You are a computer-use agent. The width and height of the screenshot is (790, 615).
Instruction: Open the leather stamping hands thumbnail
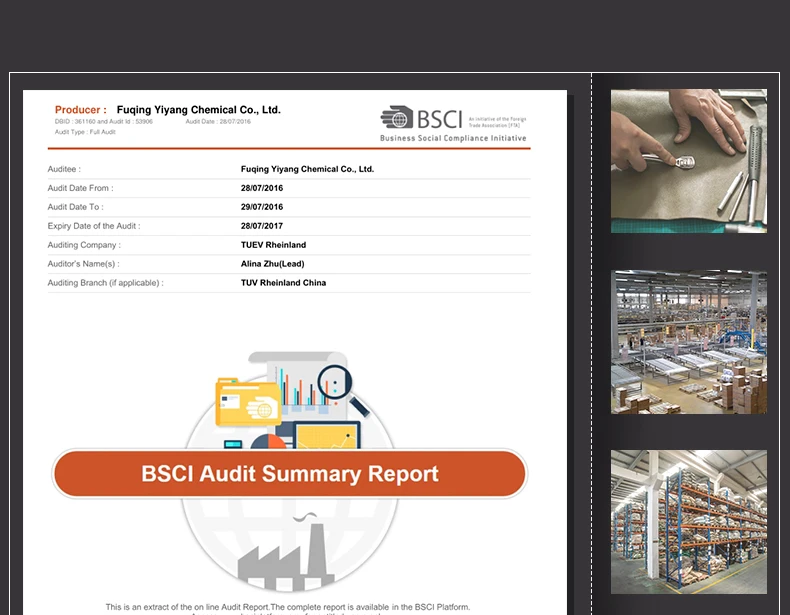689,161
